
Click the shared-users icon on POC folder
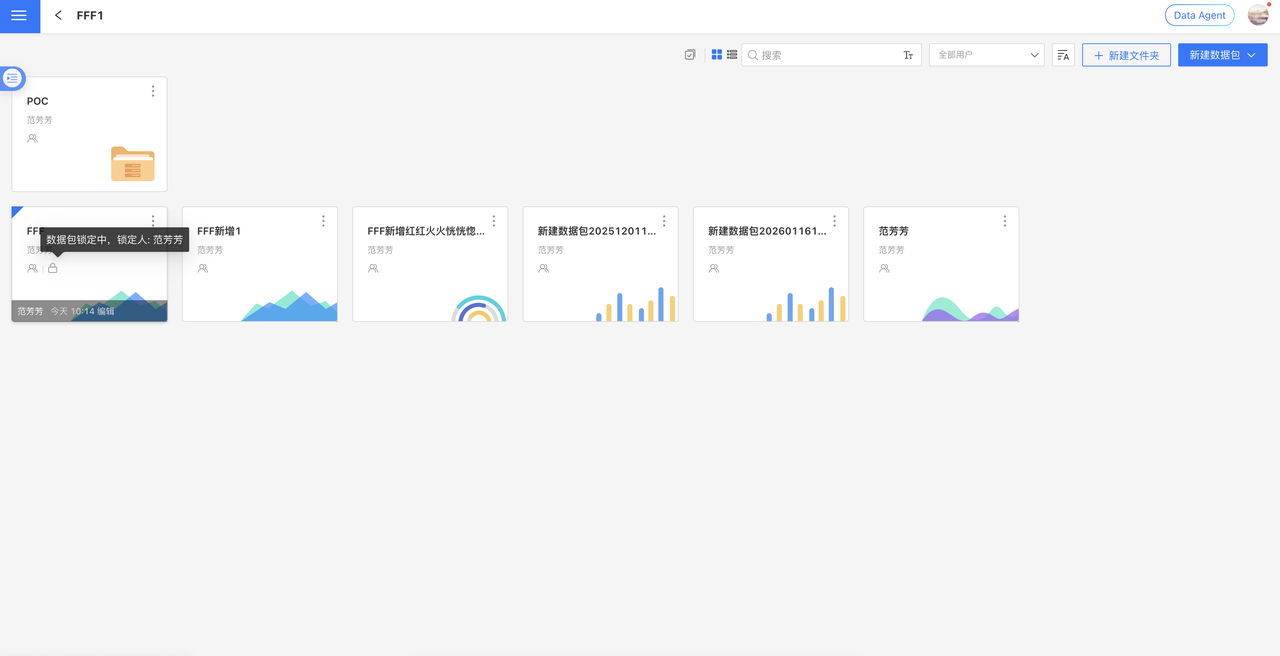pyautogui.click(x=33, y=139)
